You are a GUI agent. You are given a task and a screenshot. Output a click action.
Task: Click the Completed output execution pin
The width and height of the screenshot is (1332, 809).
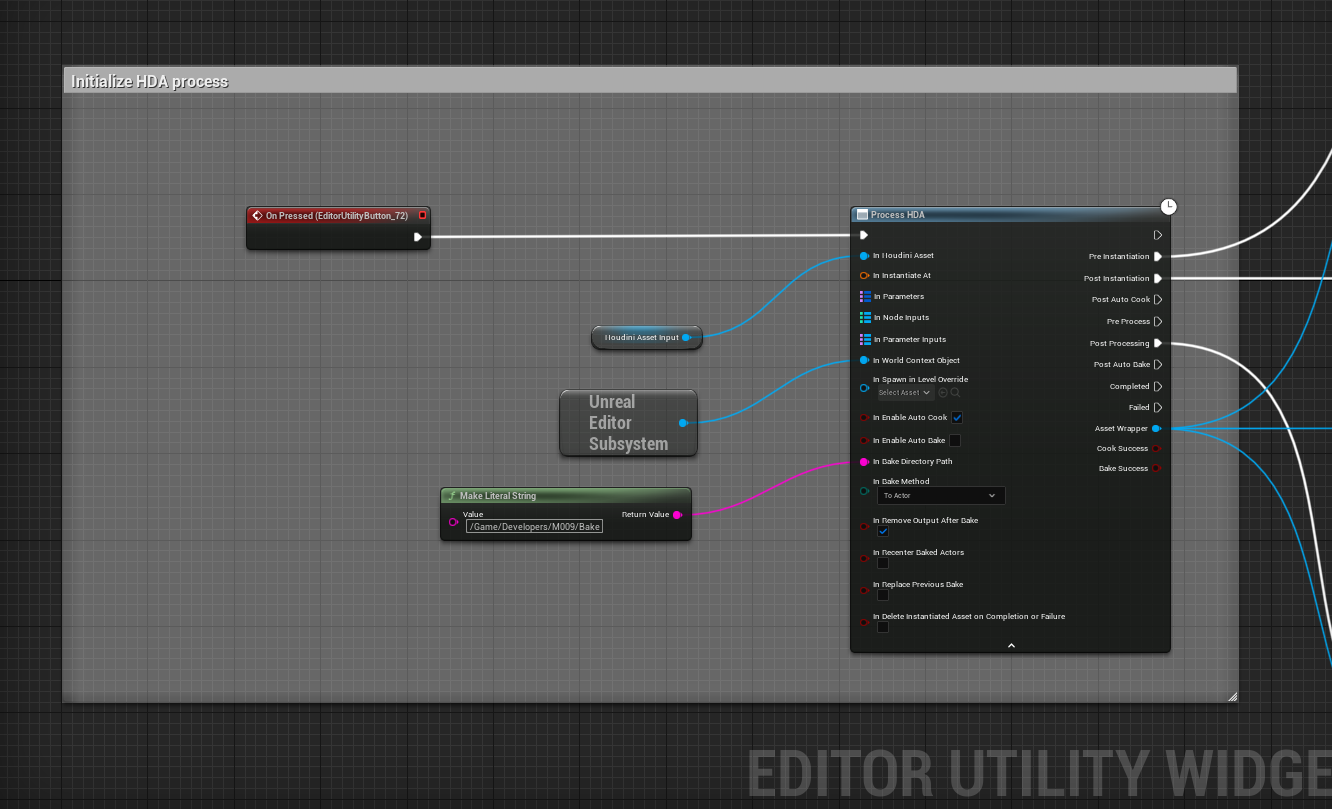[1157, 386]
